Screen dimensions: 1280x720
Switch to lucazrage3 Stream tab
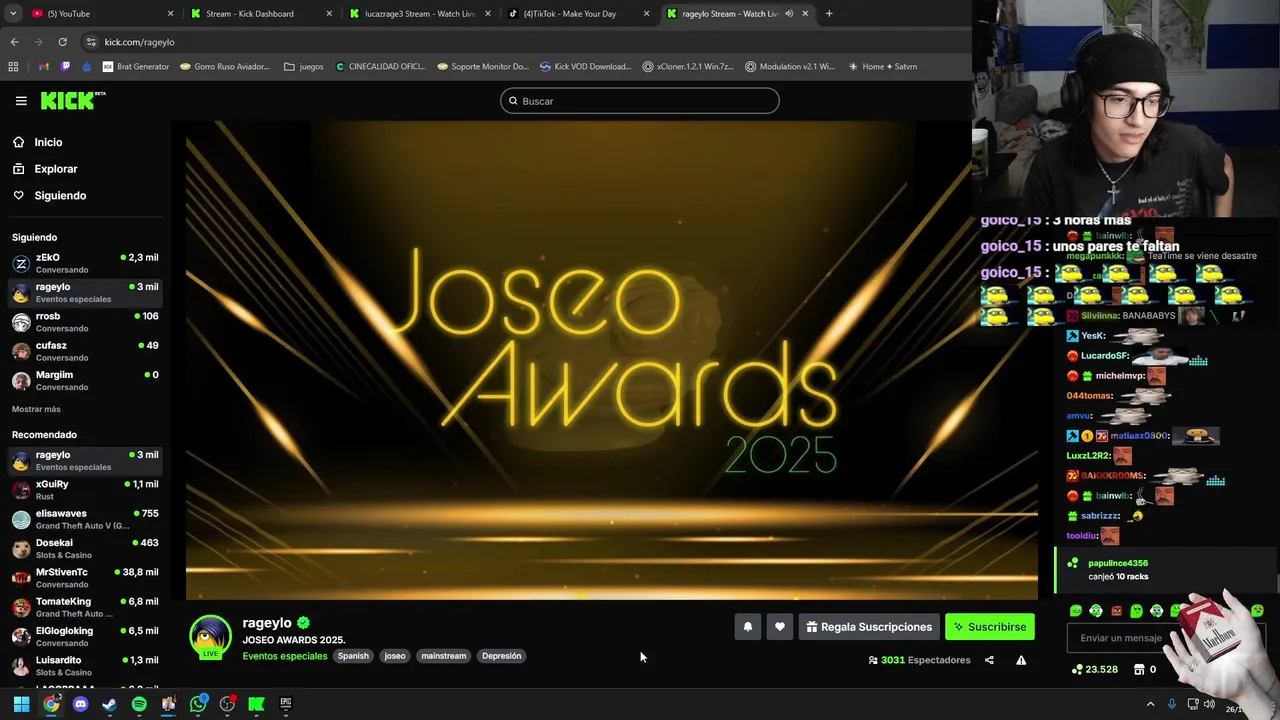[419, 14]
